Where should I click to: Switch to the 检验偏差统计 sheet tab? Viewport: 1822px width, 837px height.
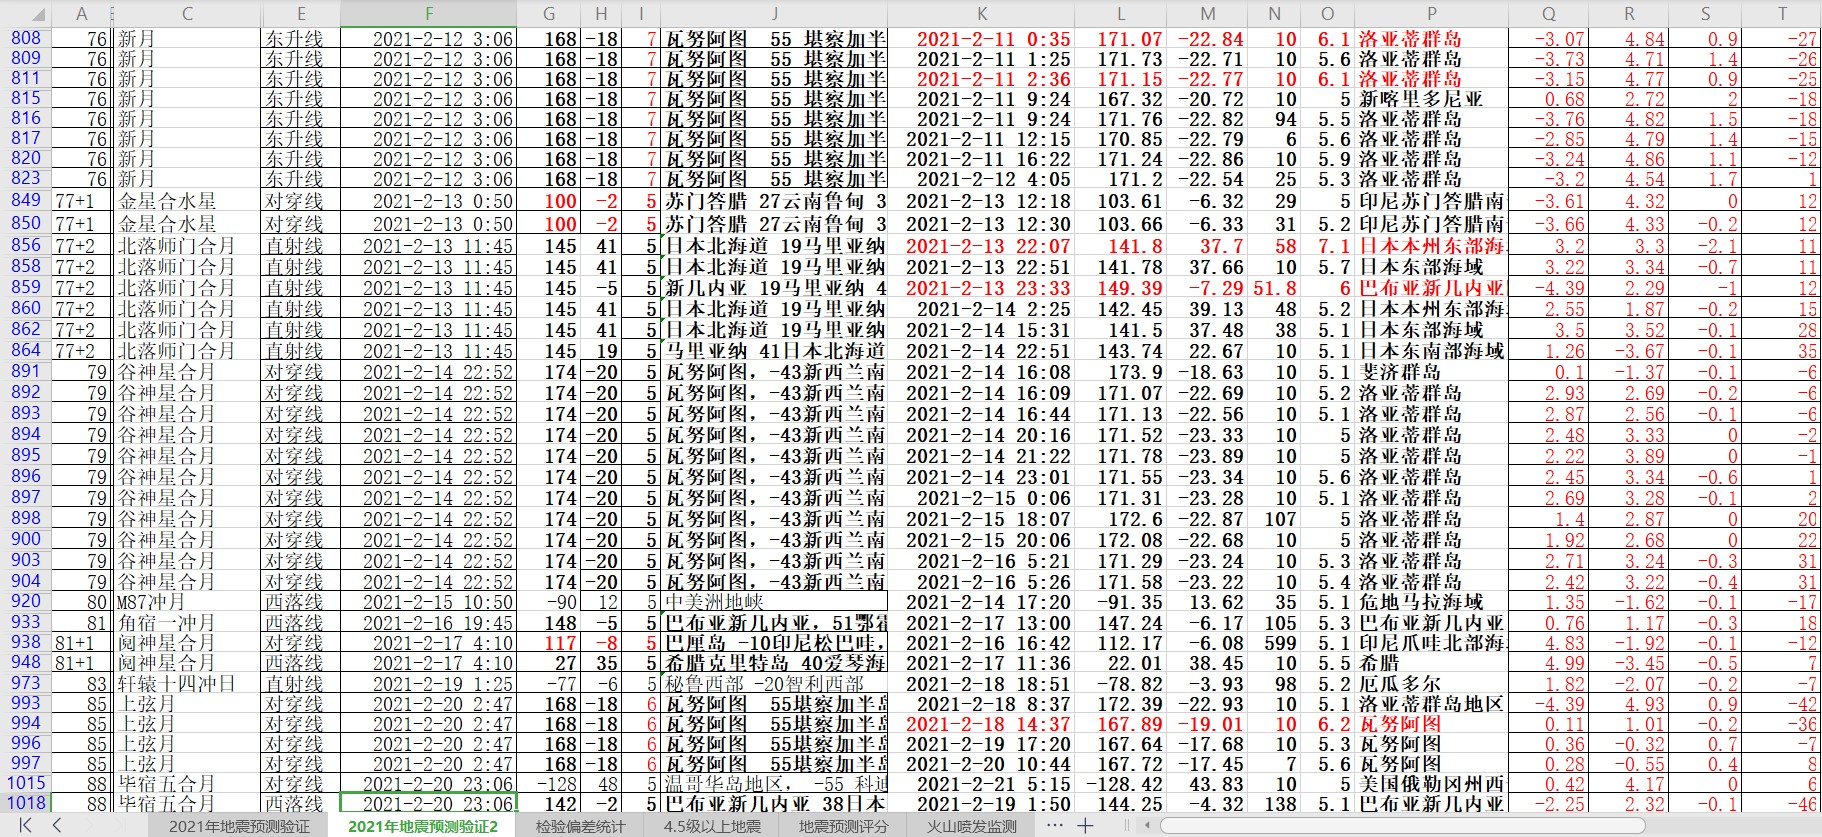pyautogui.click(x=580, y=826)
